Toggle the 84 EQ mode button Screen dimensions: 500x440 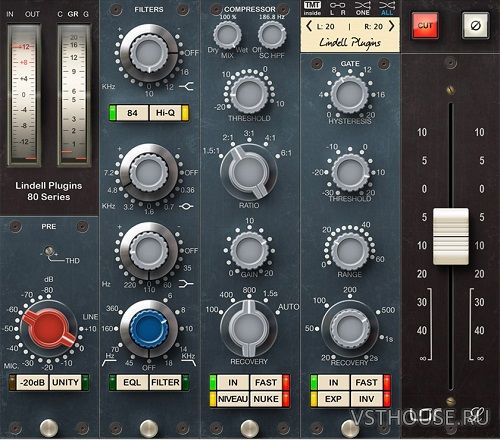click(x=132, y=113)
